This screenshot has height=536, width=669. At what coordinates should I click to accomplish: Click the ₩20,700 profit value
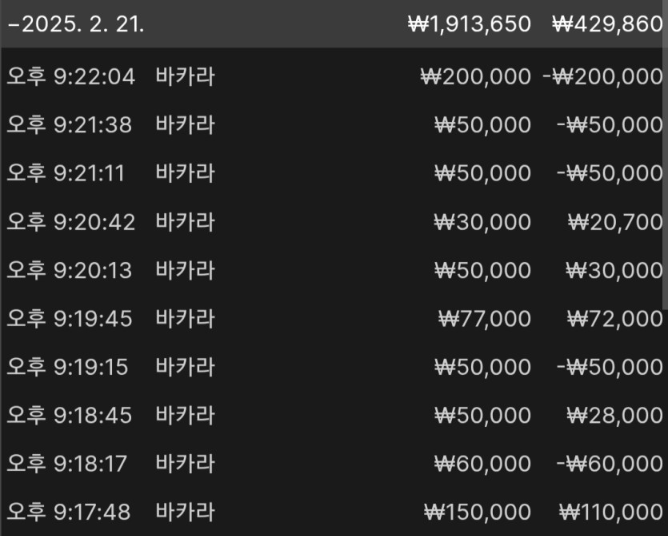point(614,221)
